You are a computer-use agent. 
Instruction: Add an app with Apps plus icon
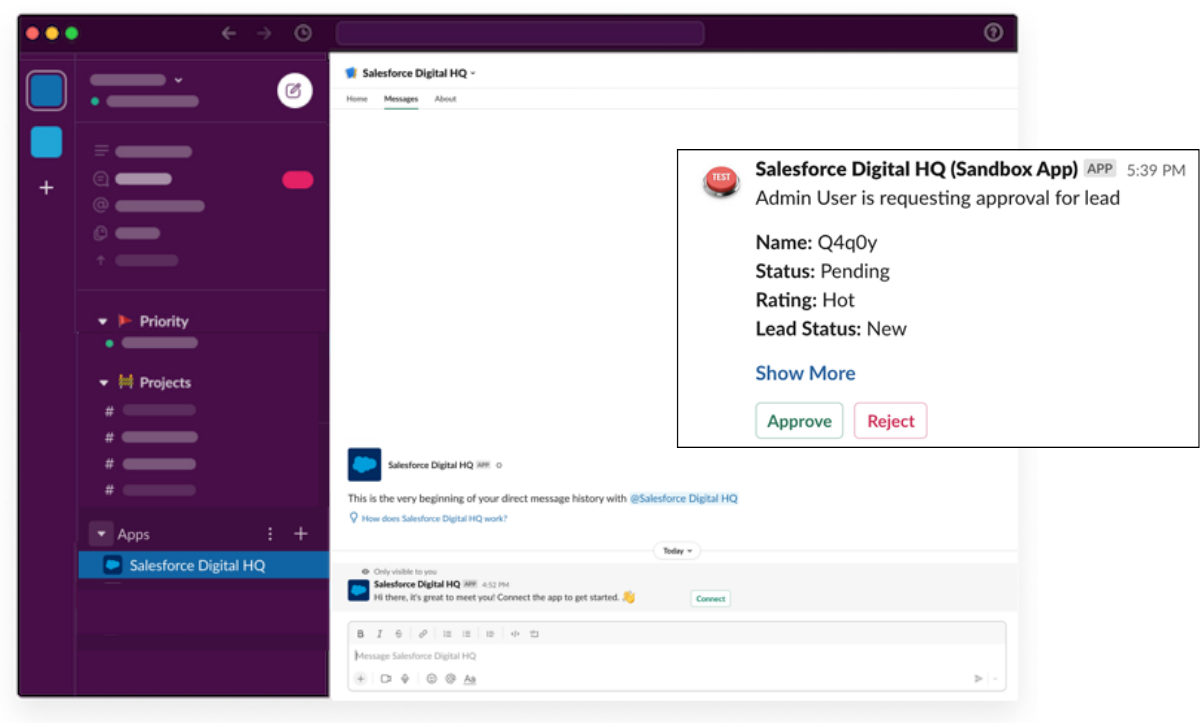click(301, 534)
